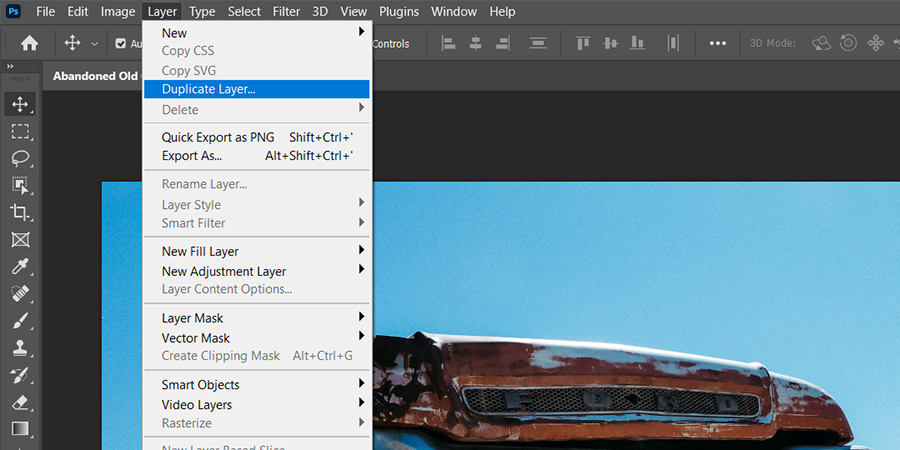
Task: Open the Plugins menu
Action: [x=399, y=11]
